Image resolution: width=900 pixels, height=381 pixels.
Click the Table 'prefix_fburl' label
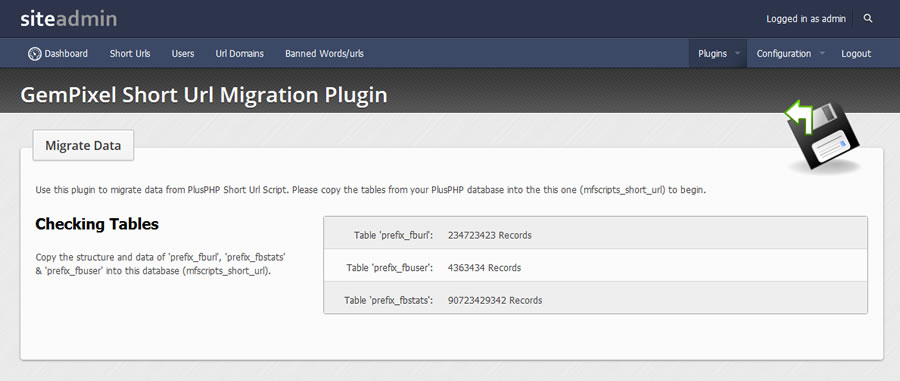tap(393, 235)
